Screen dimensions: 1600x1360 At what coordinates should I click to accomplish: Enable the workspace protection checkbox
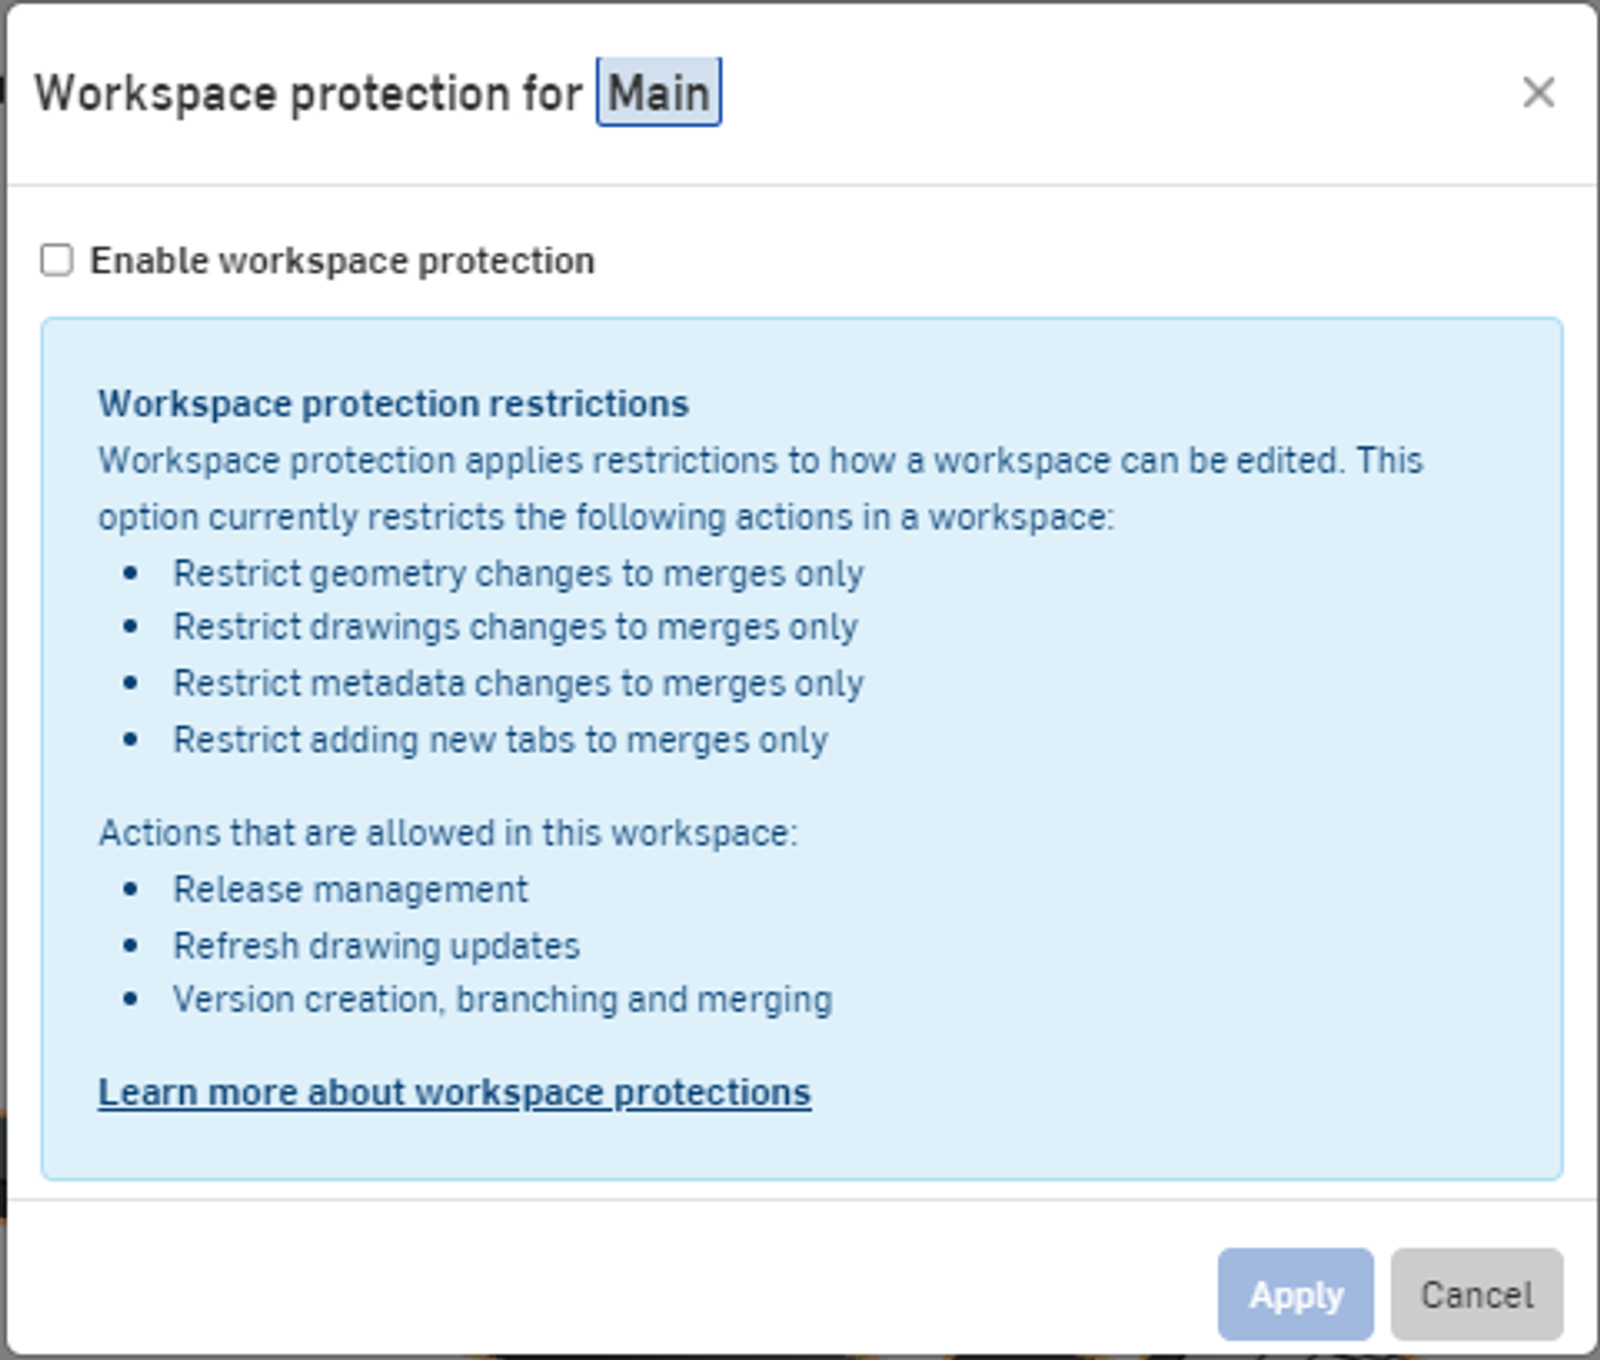pos(55,260)
